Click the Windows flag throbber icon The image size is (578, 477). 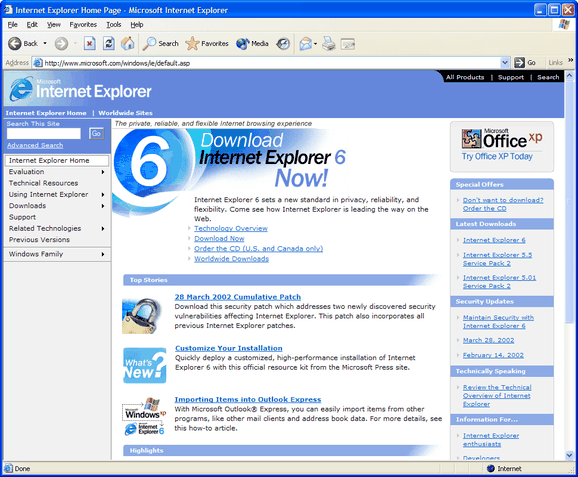(x=564, y=25)
